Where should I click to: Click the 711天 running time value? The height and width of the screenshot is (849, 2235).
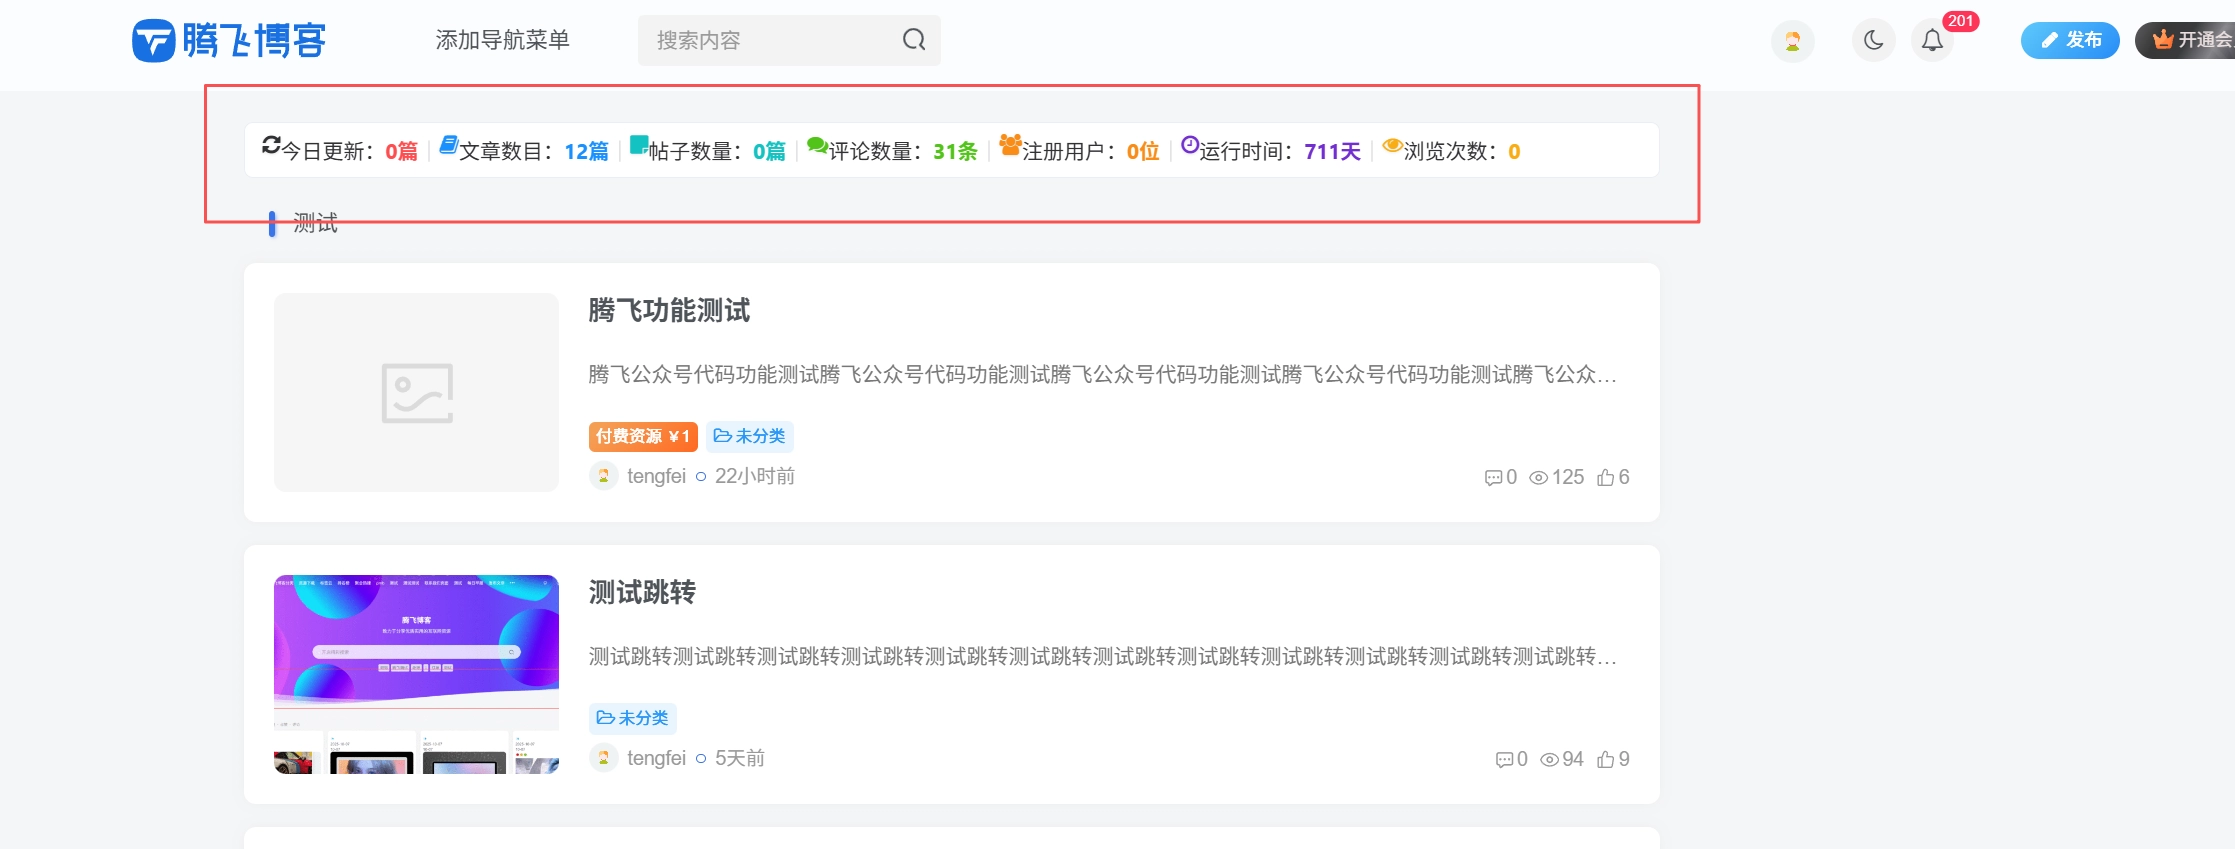1332,151
